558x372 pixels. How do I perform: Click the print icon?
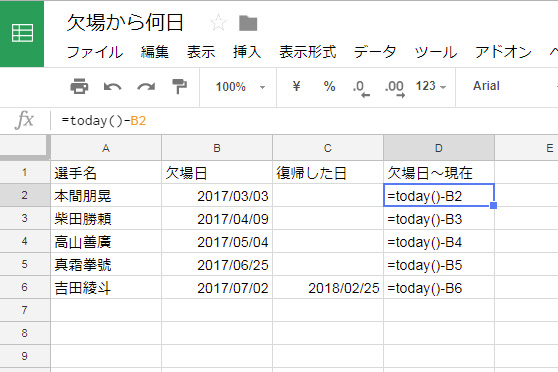[79, 87]
